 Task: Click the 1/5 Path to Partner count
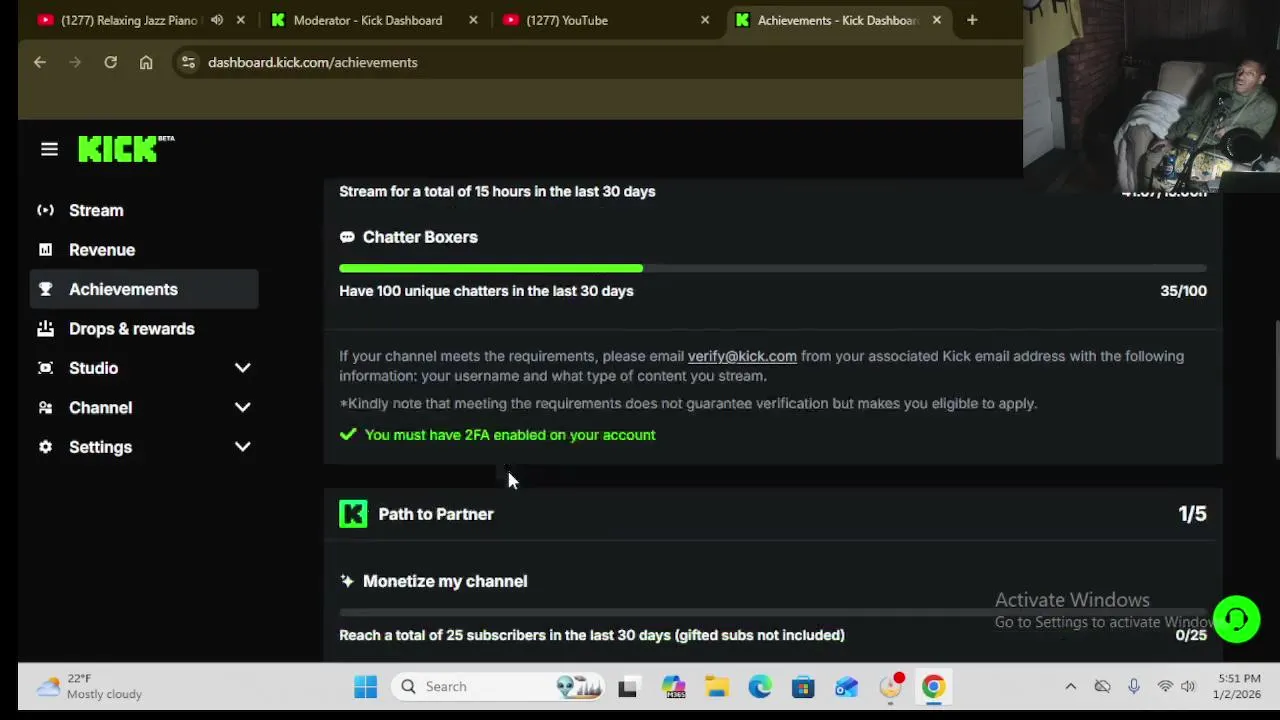tap(1192, 514)
